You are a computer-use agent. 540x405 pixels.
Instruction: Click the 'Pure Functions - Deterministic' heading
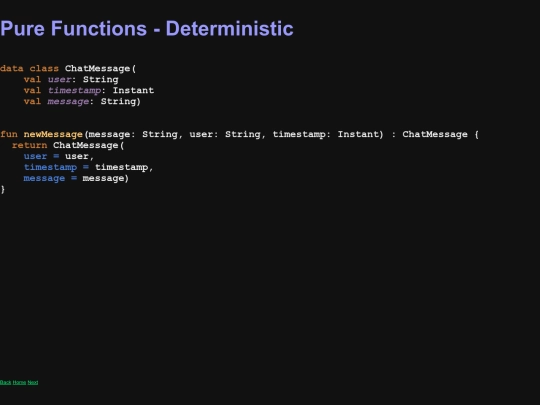click(x=147, y=28)
